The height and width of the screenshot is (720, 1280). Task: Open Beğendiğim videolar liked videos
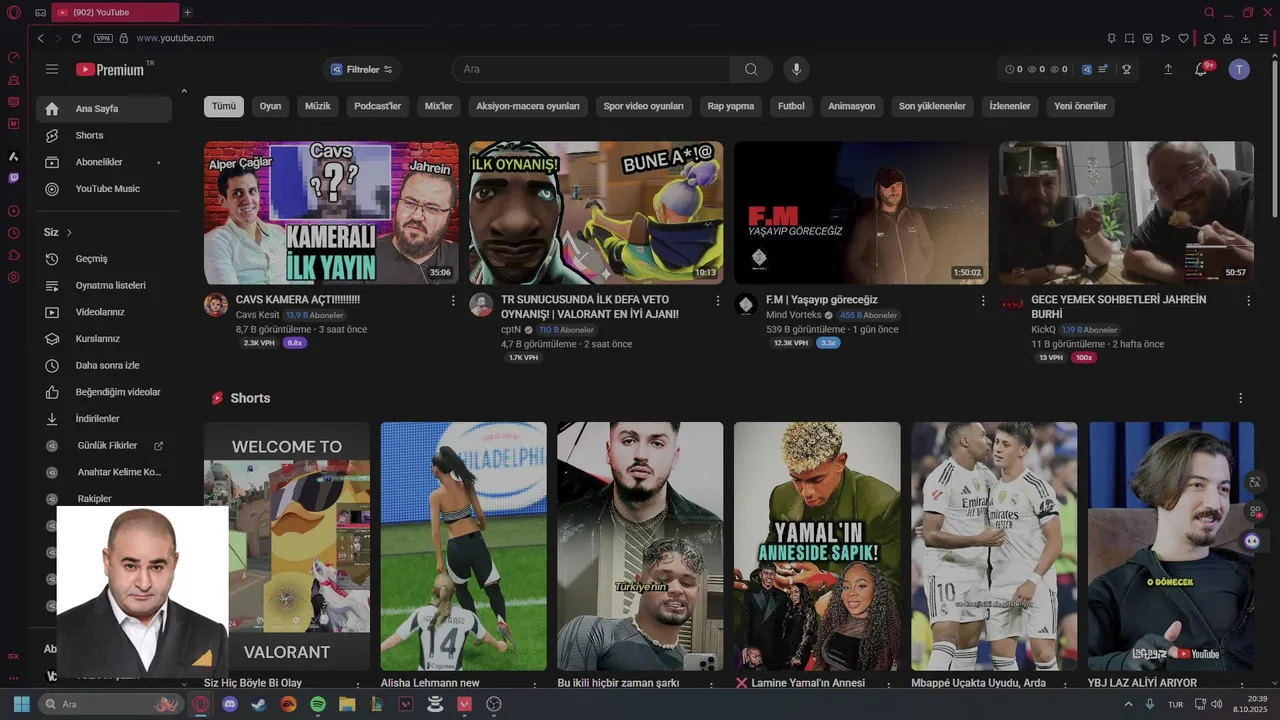point(104,392)
